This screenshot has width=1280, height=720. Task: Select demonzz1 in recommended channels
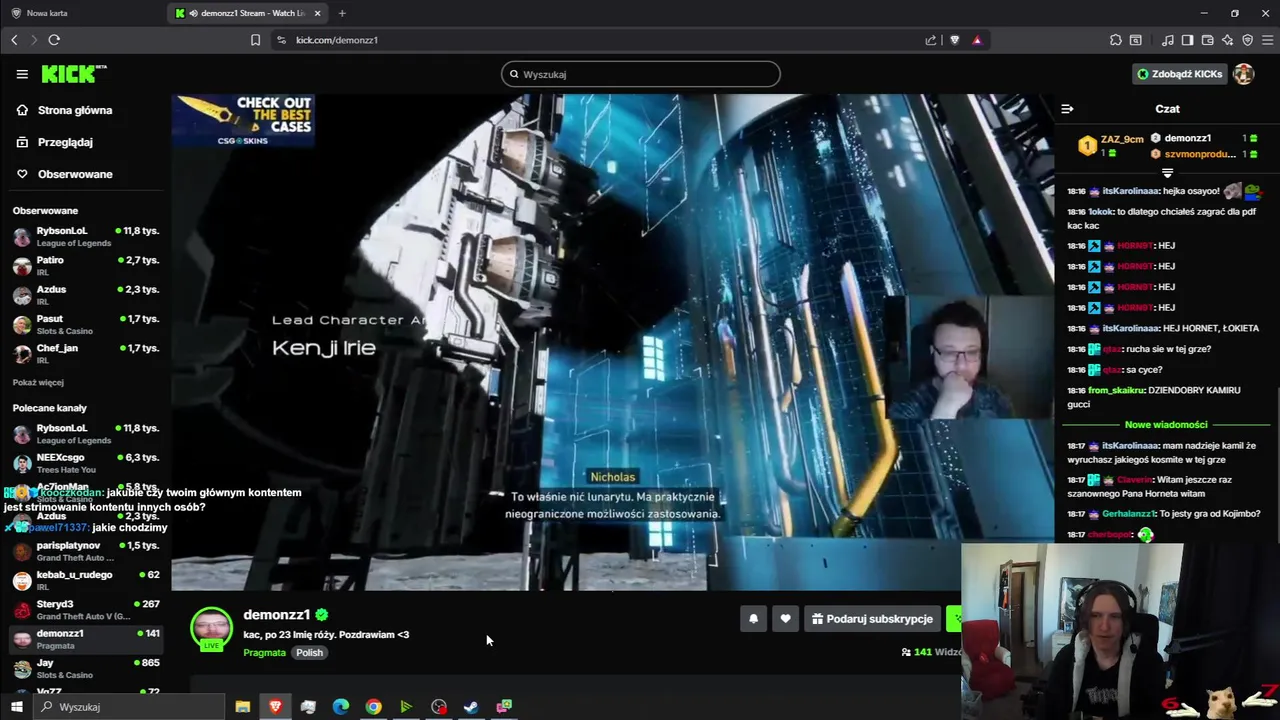85,638
